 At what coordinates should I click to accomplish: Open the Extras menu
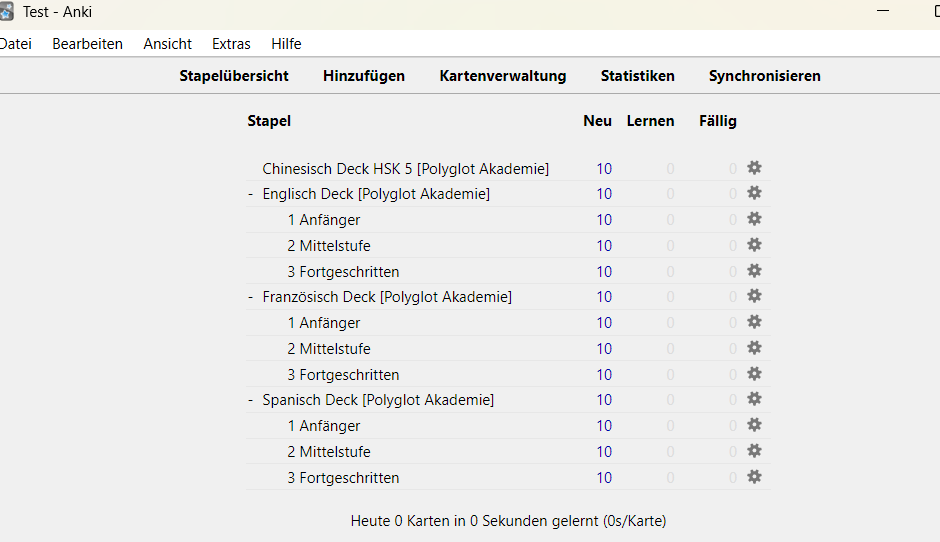click(231, 44)
